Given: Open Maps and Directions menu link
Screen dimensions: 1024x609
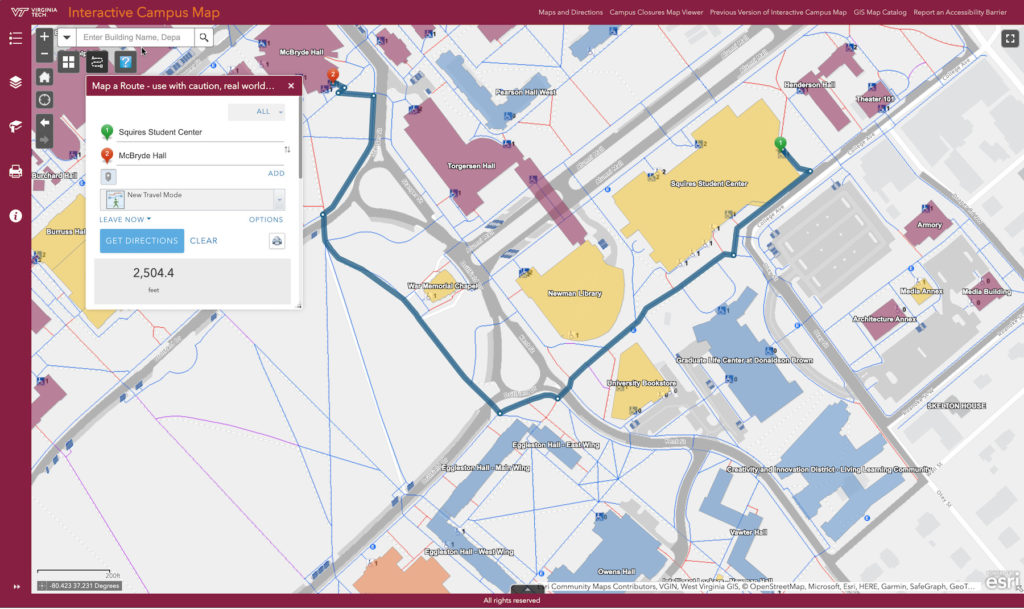Looking at the screenshot, I should [x=570, y=13].
